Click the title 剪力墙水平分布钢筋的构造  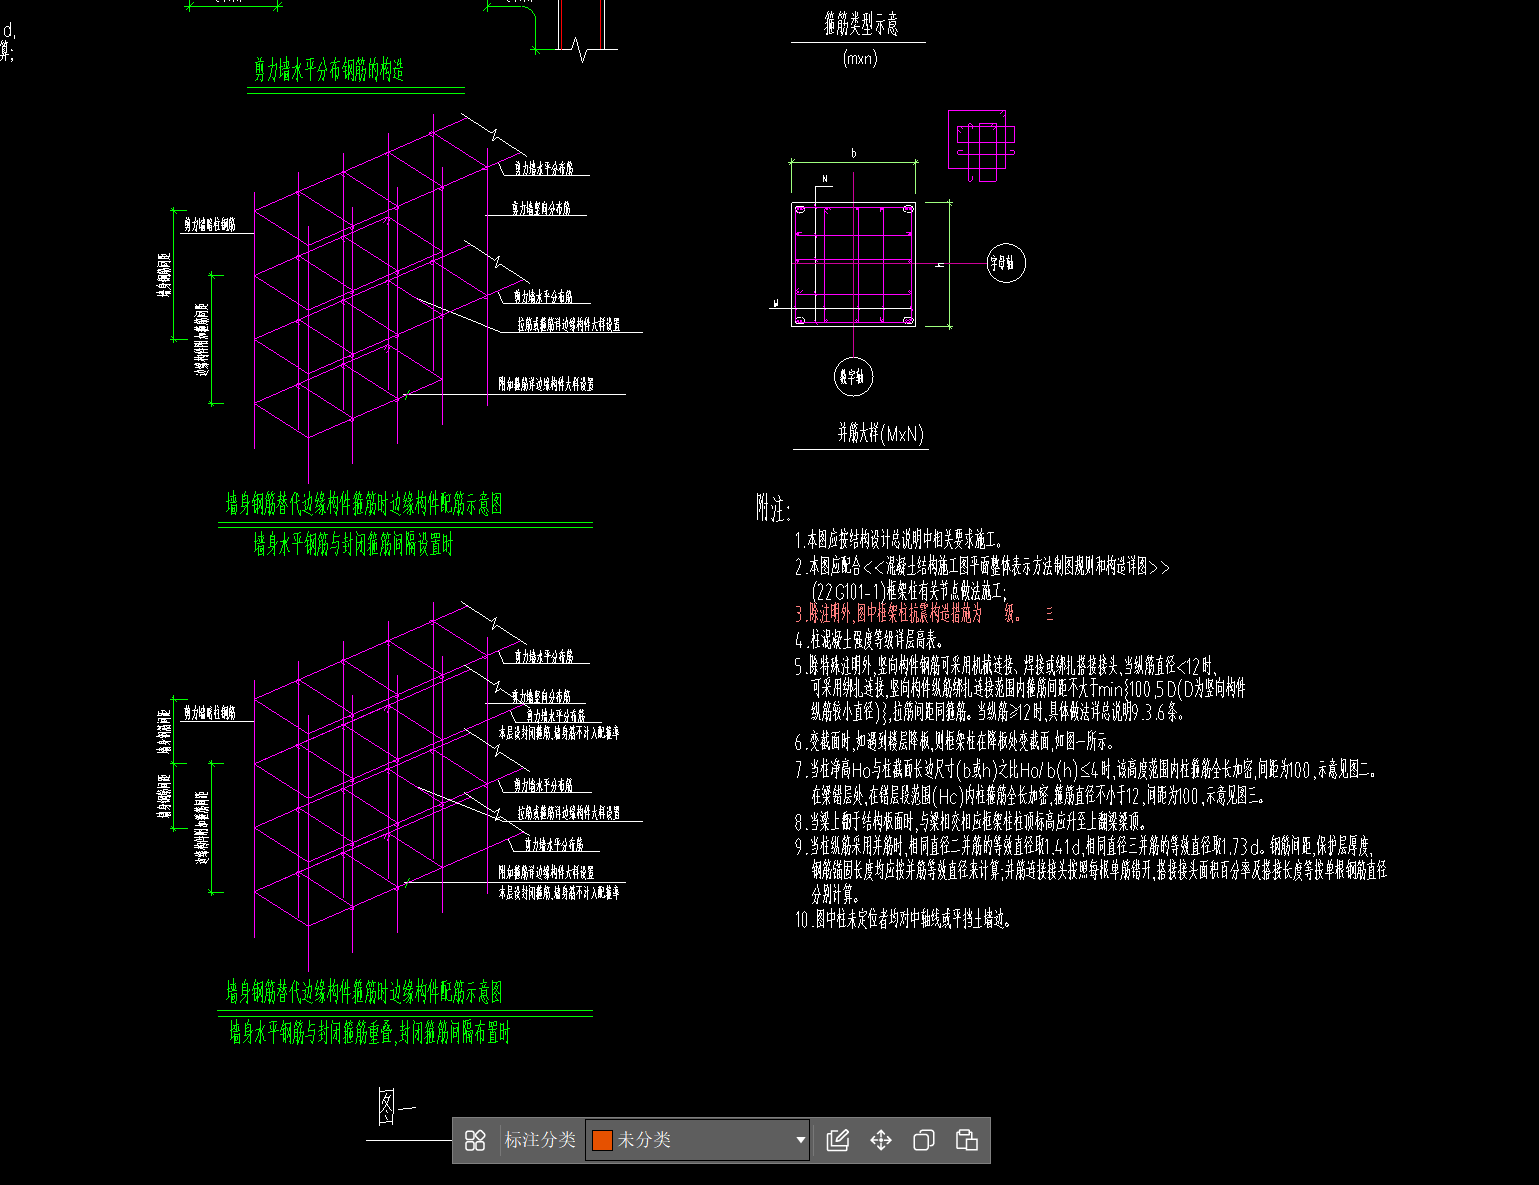coord(329,70)
